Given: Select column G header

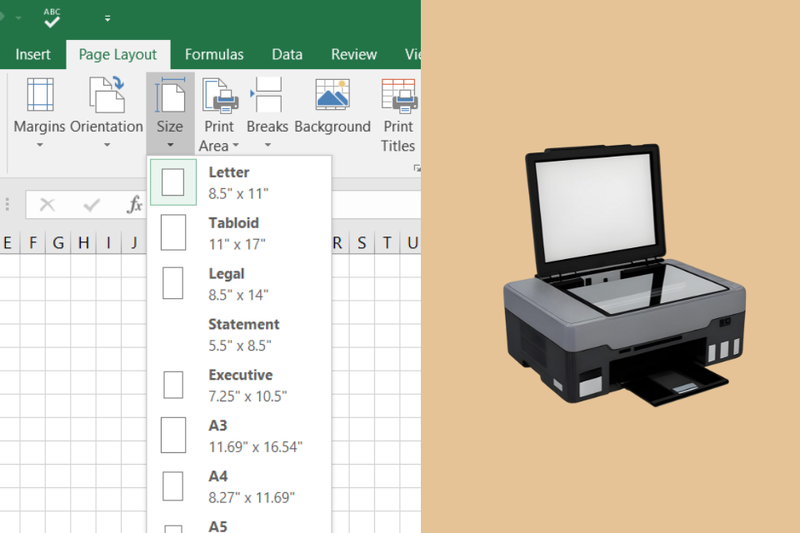Looking at the screenshot, I should [x=58, y=243].
